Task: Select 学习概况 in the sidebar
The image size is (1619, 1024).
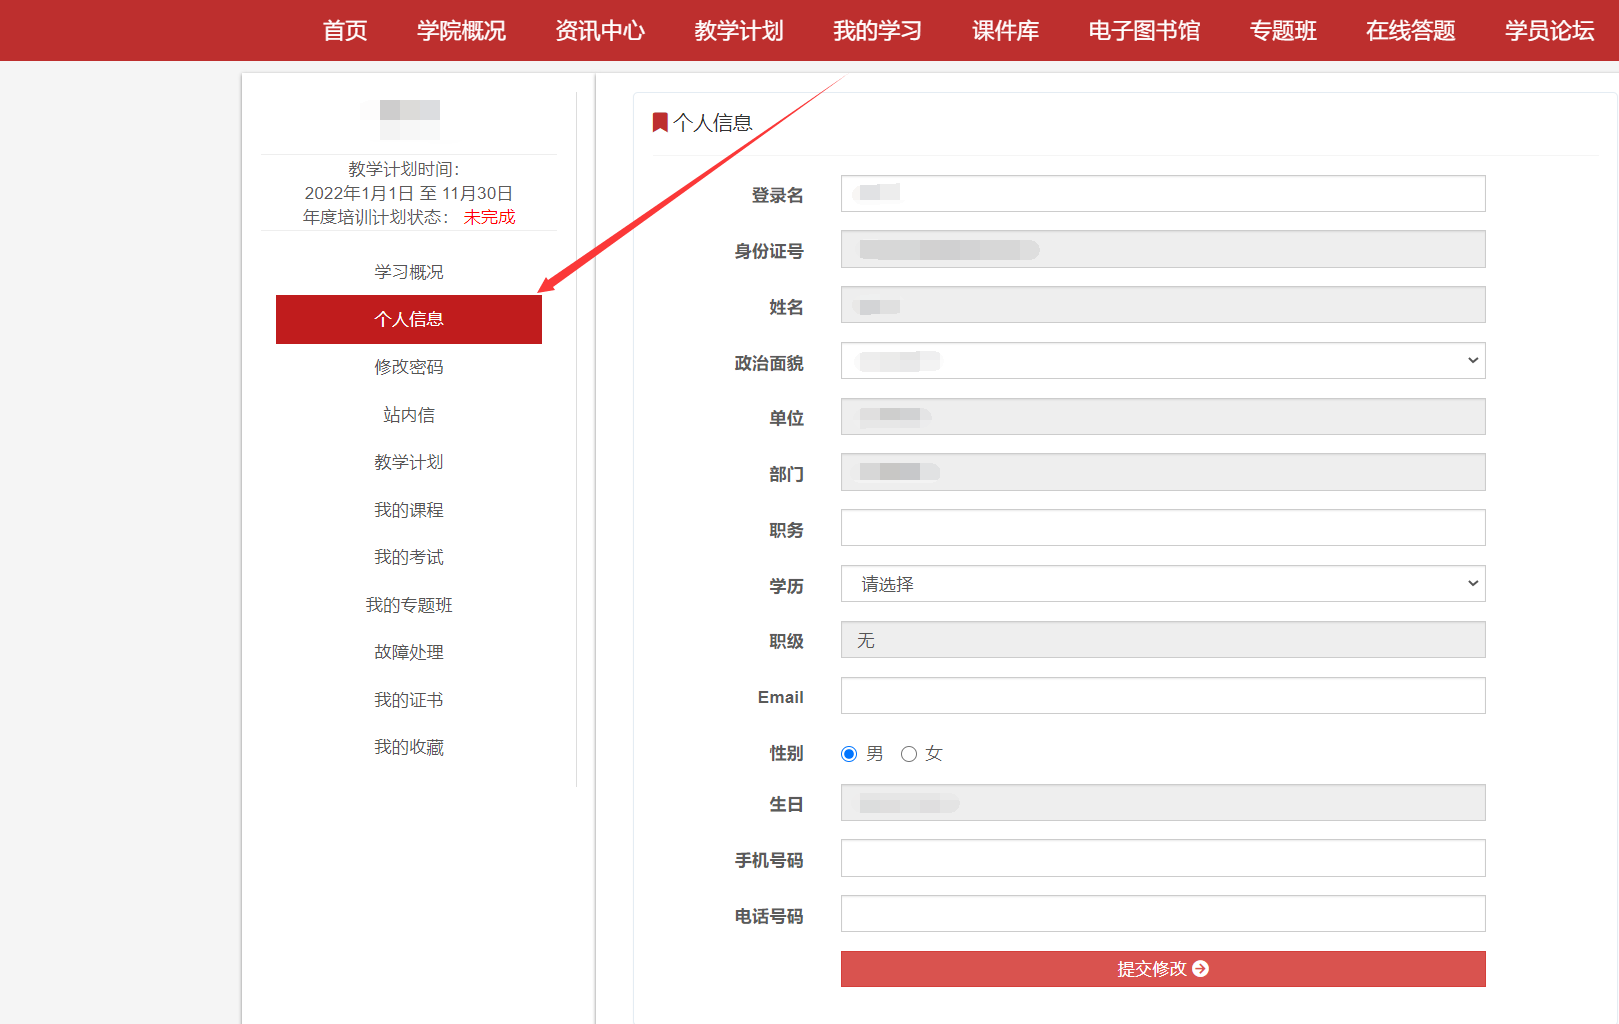Action: pos(409,272)
